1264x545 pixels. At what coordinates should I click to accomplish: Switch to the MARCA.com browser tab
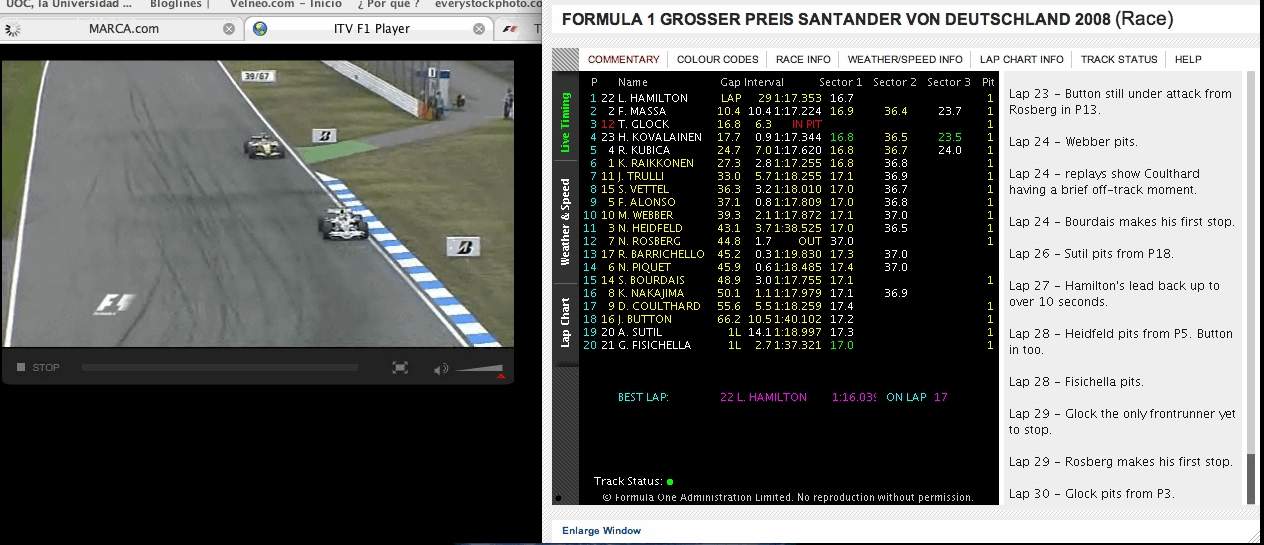pyautogui.click(x=123, y=29)
